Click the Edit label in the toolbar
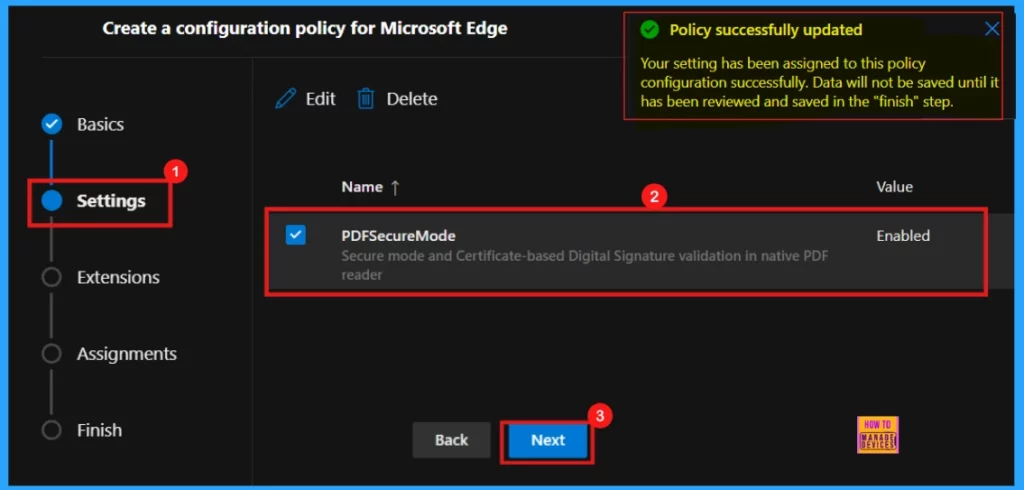The width and height of the screenshot is (1024, 490). pyautogui.click(x=321, y=99)
